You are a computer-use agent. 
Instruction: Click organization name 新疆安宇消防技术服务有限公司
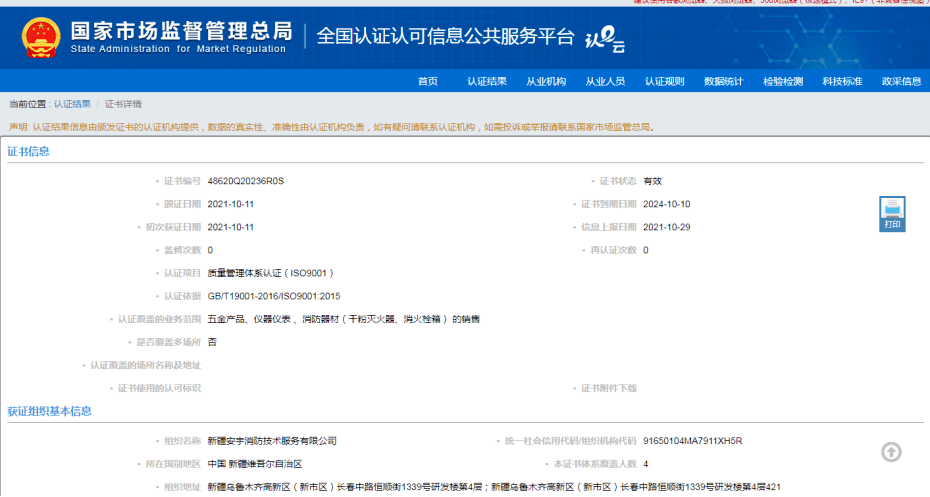[x=272, y=441]
